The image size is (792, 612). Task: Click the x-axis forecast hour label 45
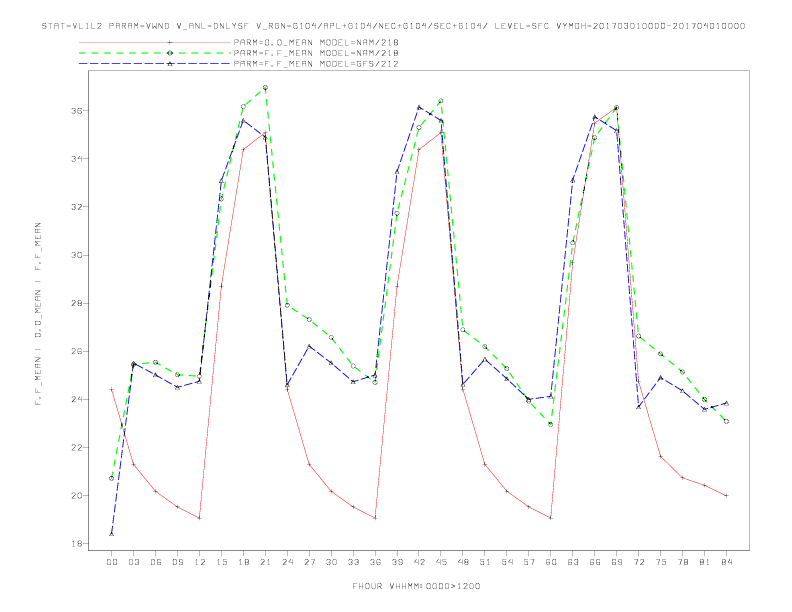441,562
